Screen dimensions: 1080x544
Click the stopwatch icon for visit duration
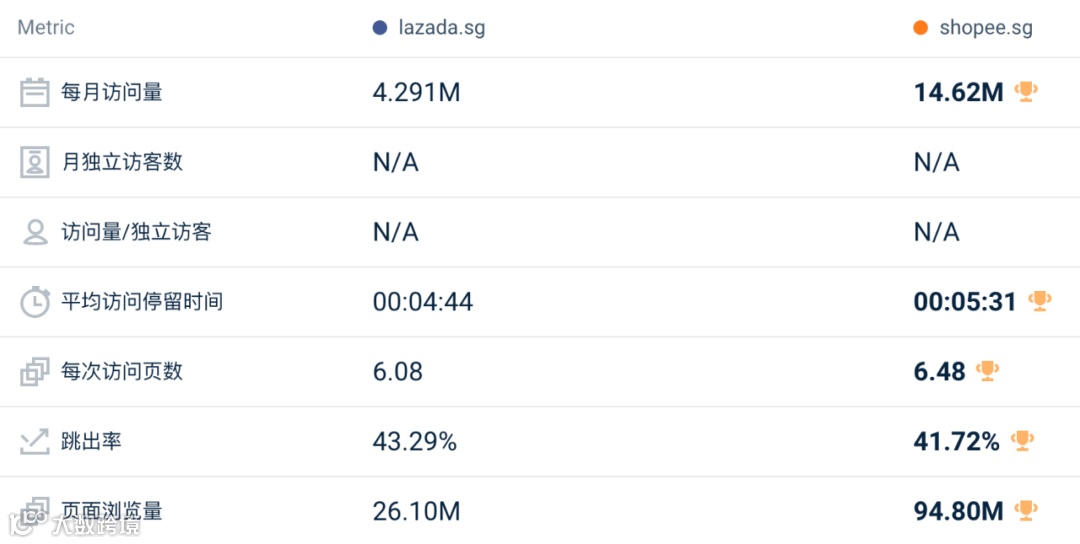click(35, 301)
